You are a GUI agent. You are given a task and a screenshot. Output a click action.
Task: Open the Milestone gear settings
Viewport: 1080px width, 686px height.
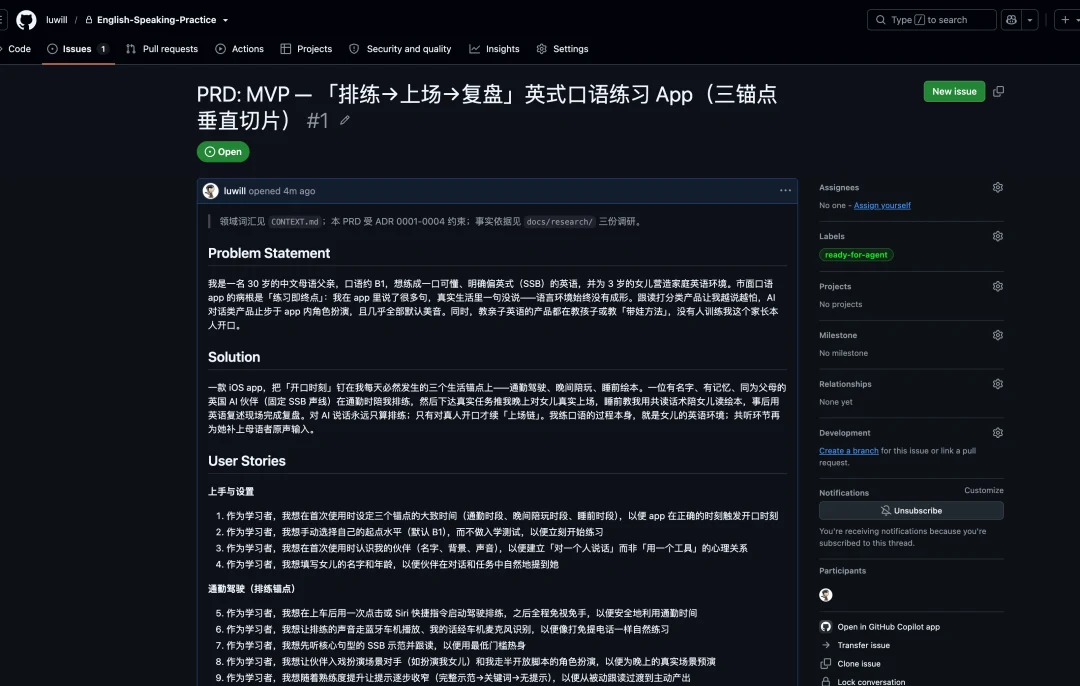coord(997,335)
